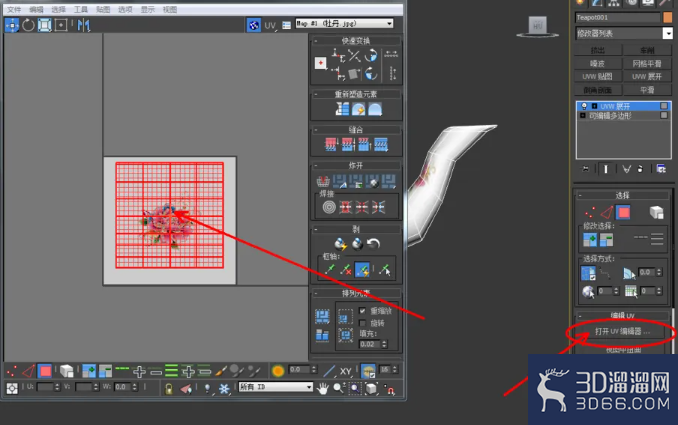Select the Rotate tool in UV editor toolbar
The image size is (678, 425).
click(x=28, y=25)
